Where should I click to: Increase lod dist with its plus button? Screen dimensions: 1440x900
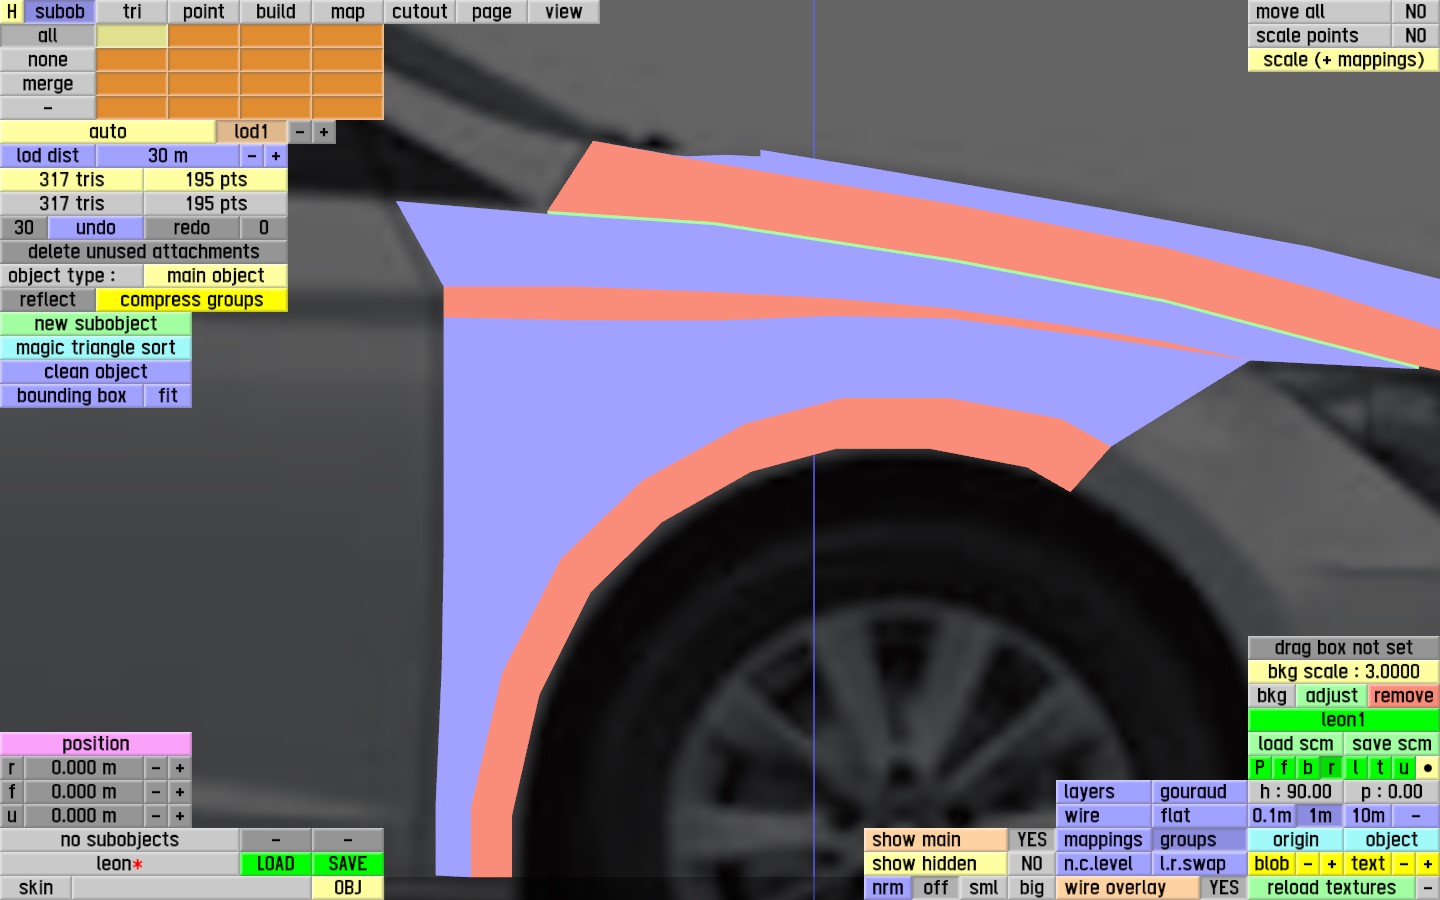pos(276,156)
